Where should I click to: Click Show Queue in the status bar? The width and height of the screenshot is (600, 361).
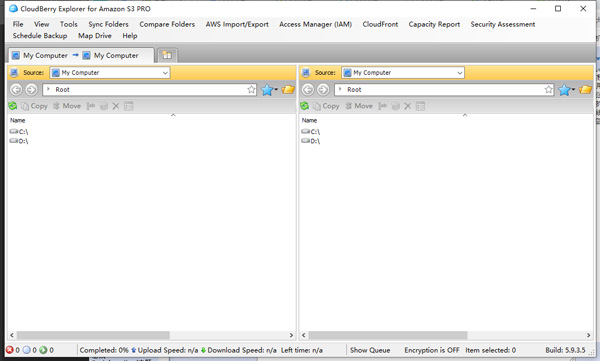click(370, 350)
